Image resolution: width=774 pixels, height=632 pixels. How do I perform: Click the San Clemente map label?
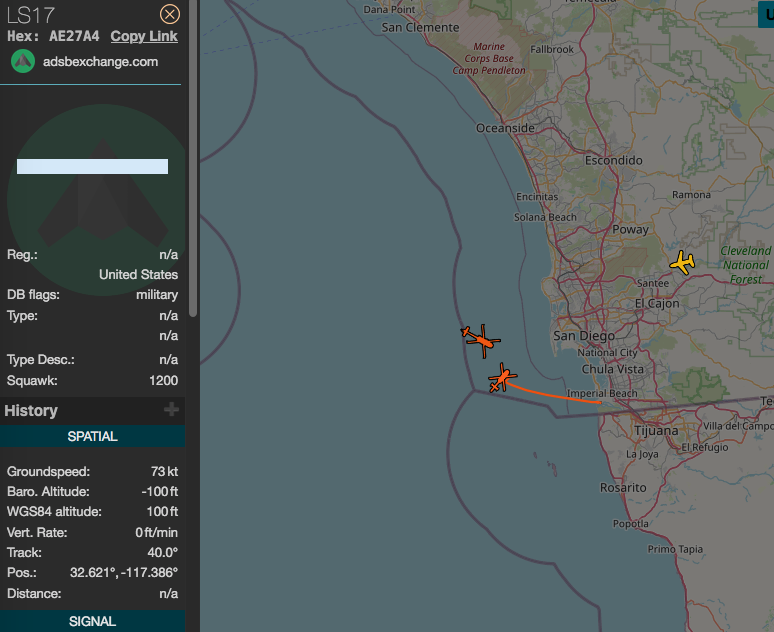[420, 28]
